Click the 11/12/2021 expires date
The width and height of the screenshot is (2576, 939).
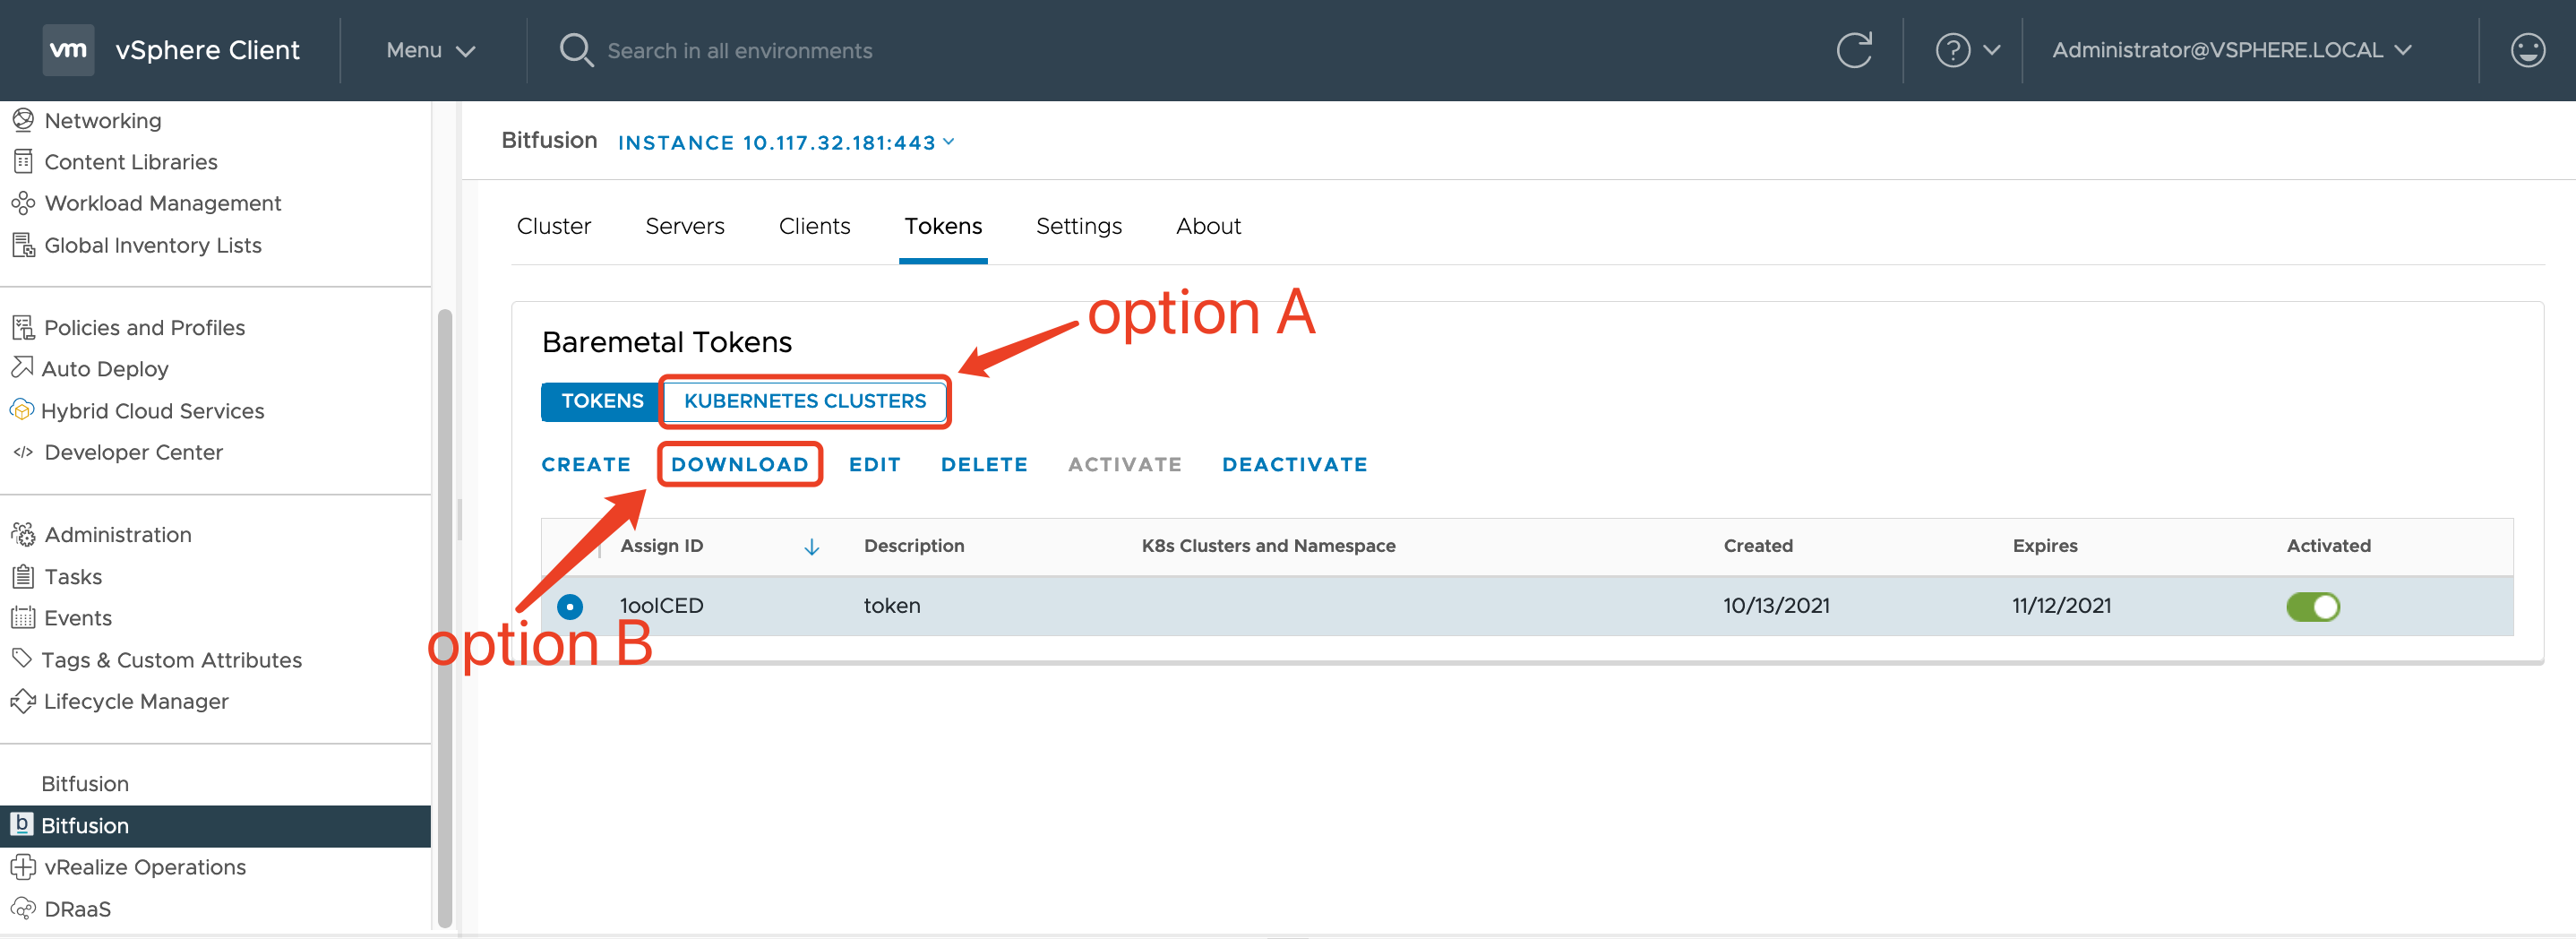2061,606
